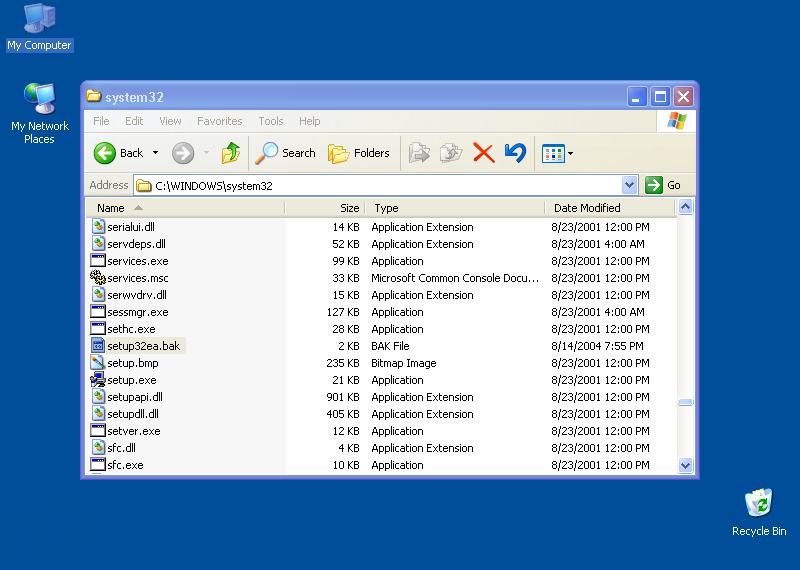800x570 pixels.
Task: Select the setup.bmp bitmap icon
Action: click(x=98, y=363)
